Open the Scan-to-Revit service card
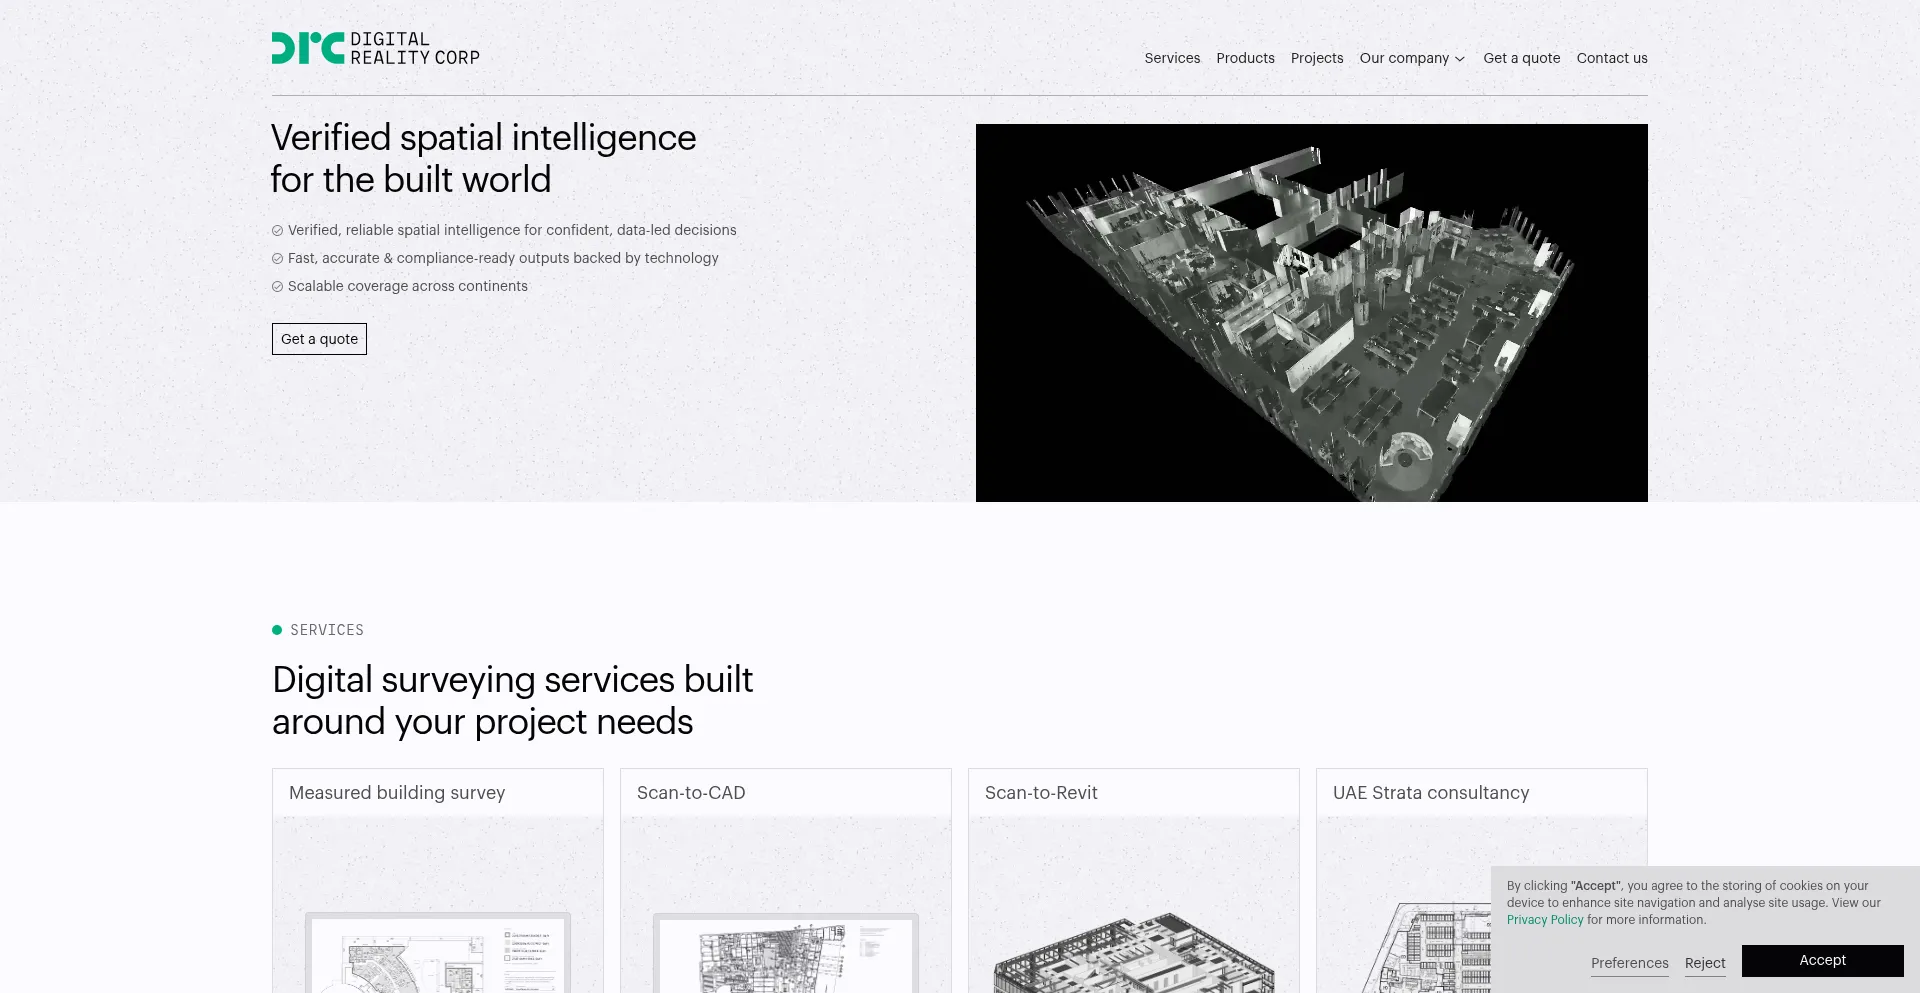The image size is (1920, 993). click(1133, 880)
